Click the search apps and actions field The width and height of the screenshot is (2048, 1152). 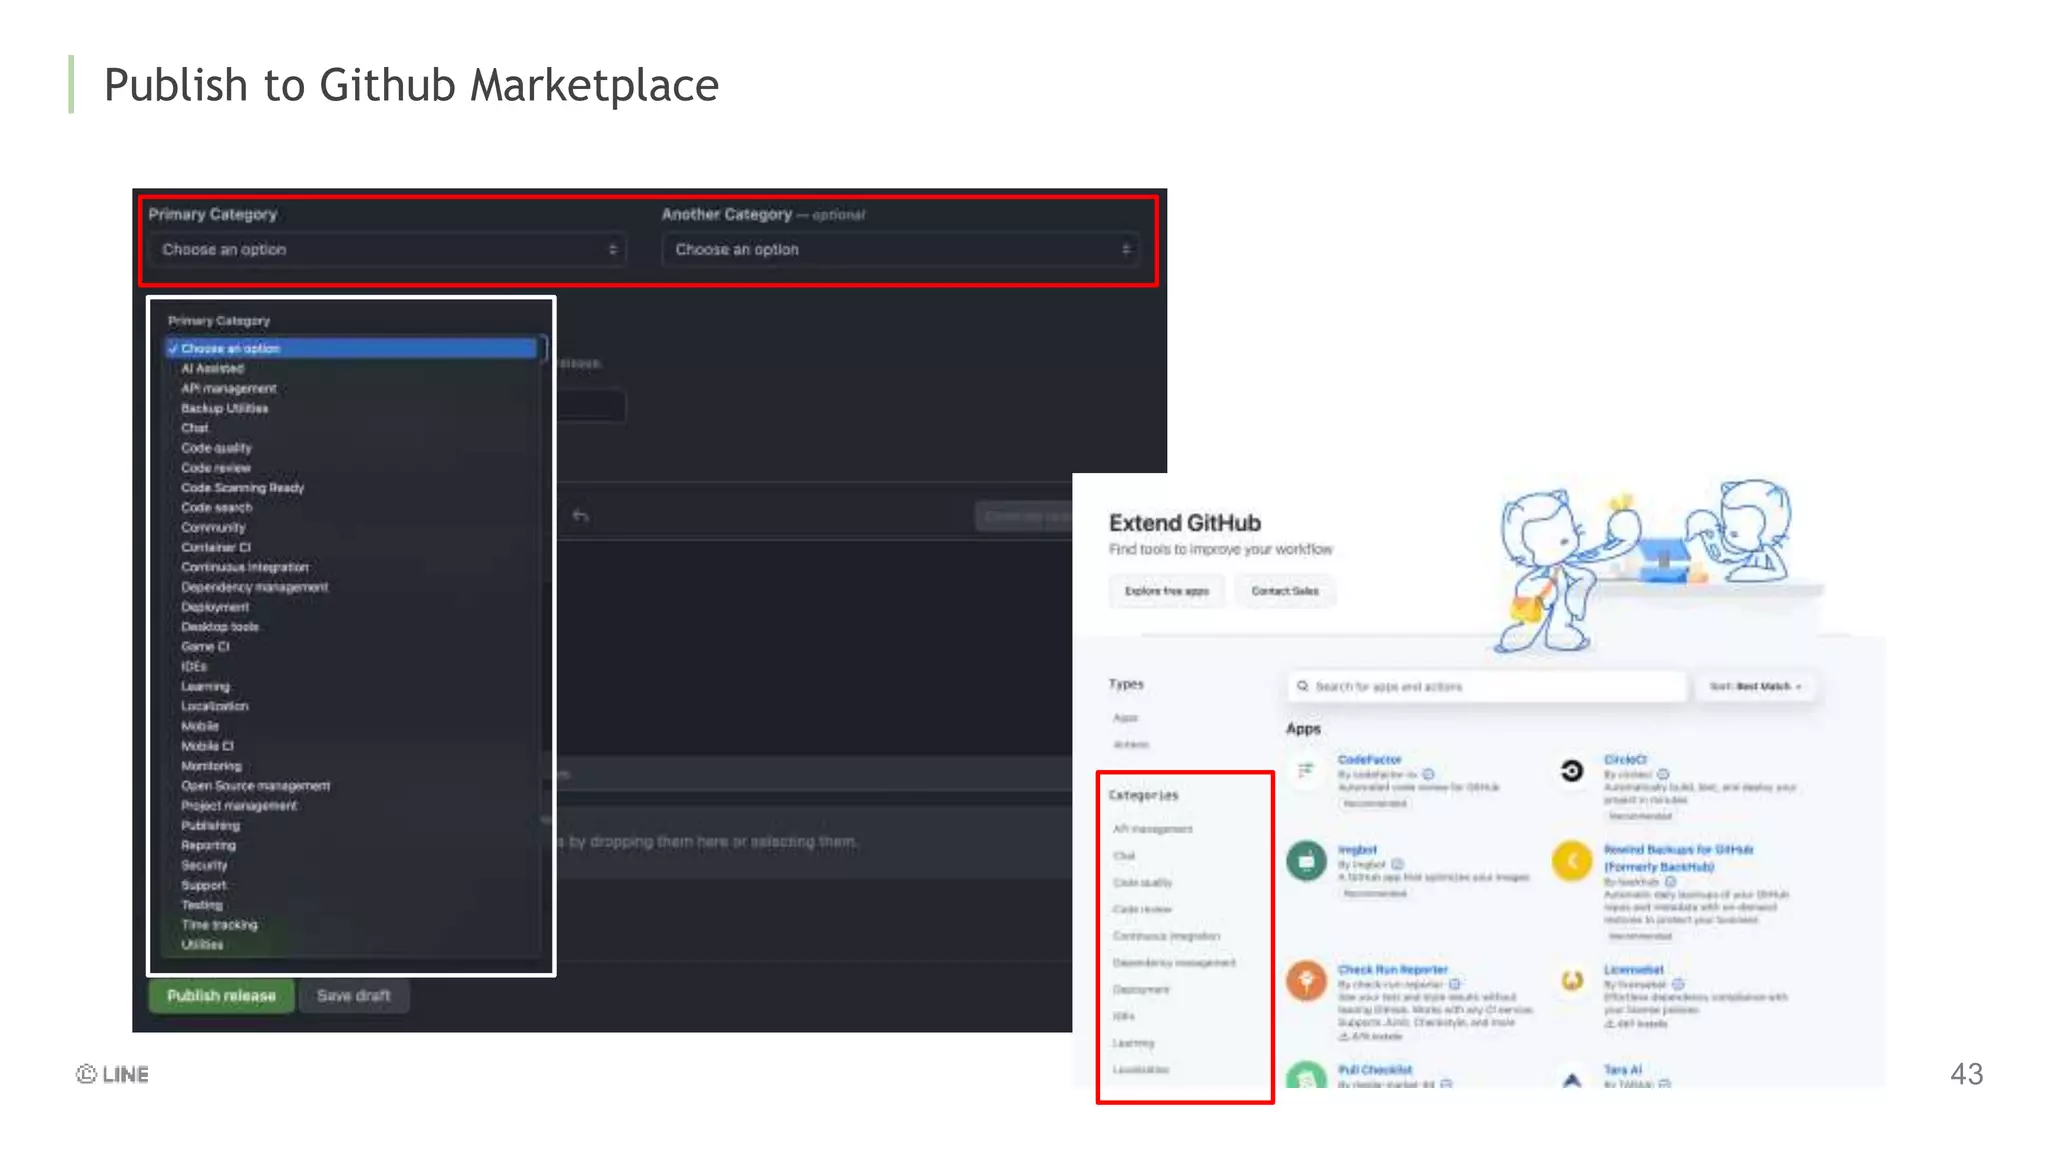(x=1490, y=686)
